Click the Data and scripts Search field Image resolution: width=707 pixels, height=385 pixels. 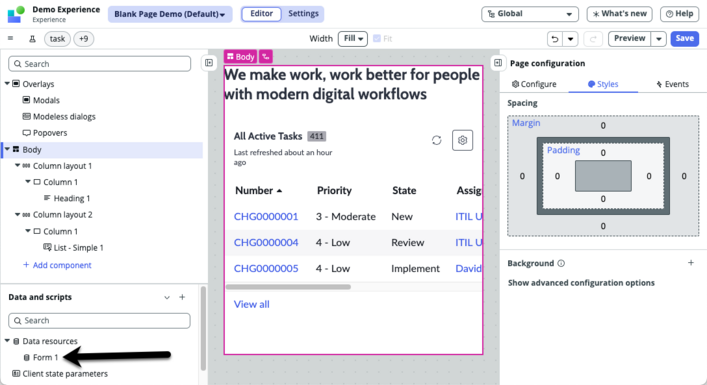click(100, 321)
